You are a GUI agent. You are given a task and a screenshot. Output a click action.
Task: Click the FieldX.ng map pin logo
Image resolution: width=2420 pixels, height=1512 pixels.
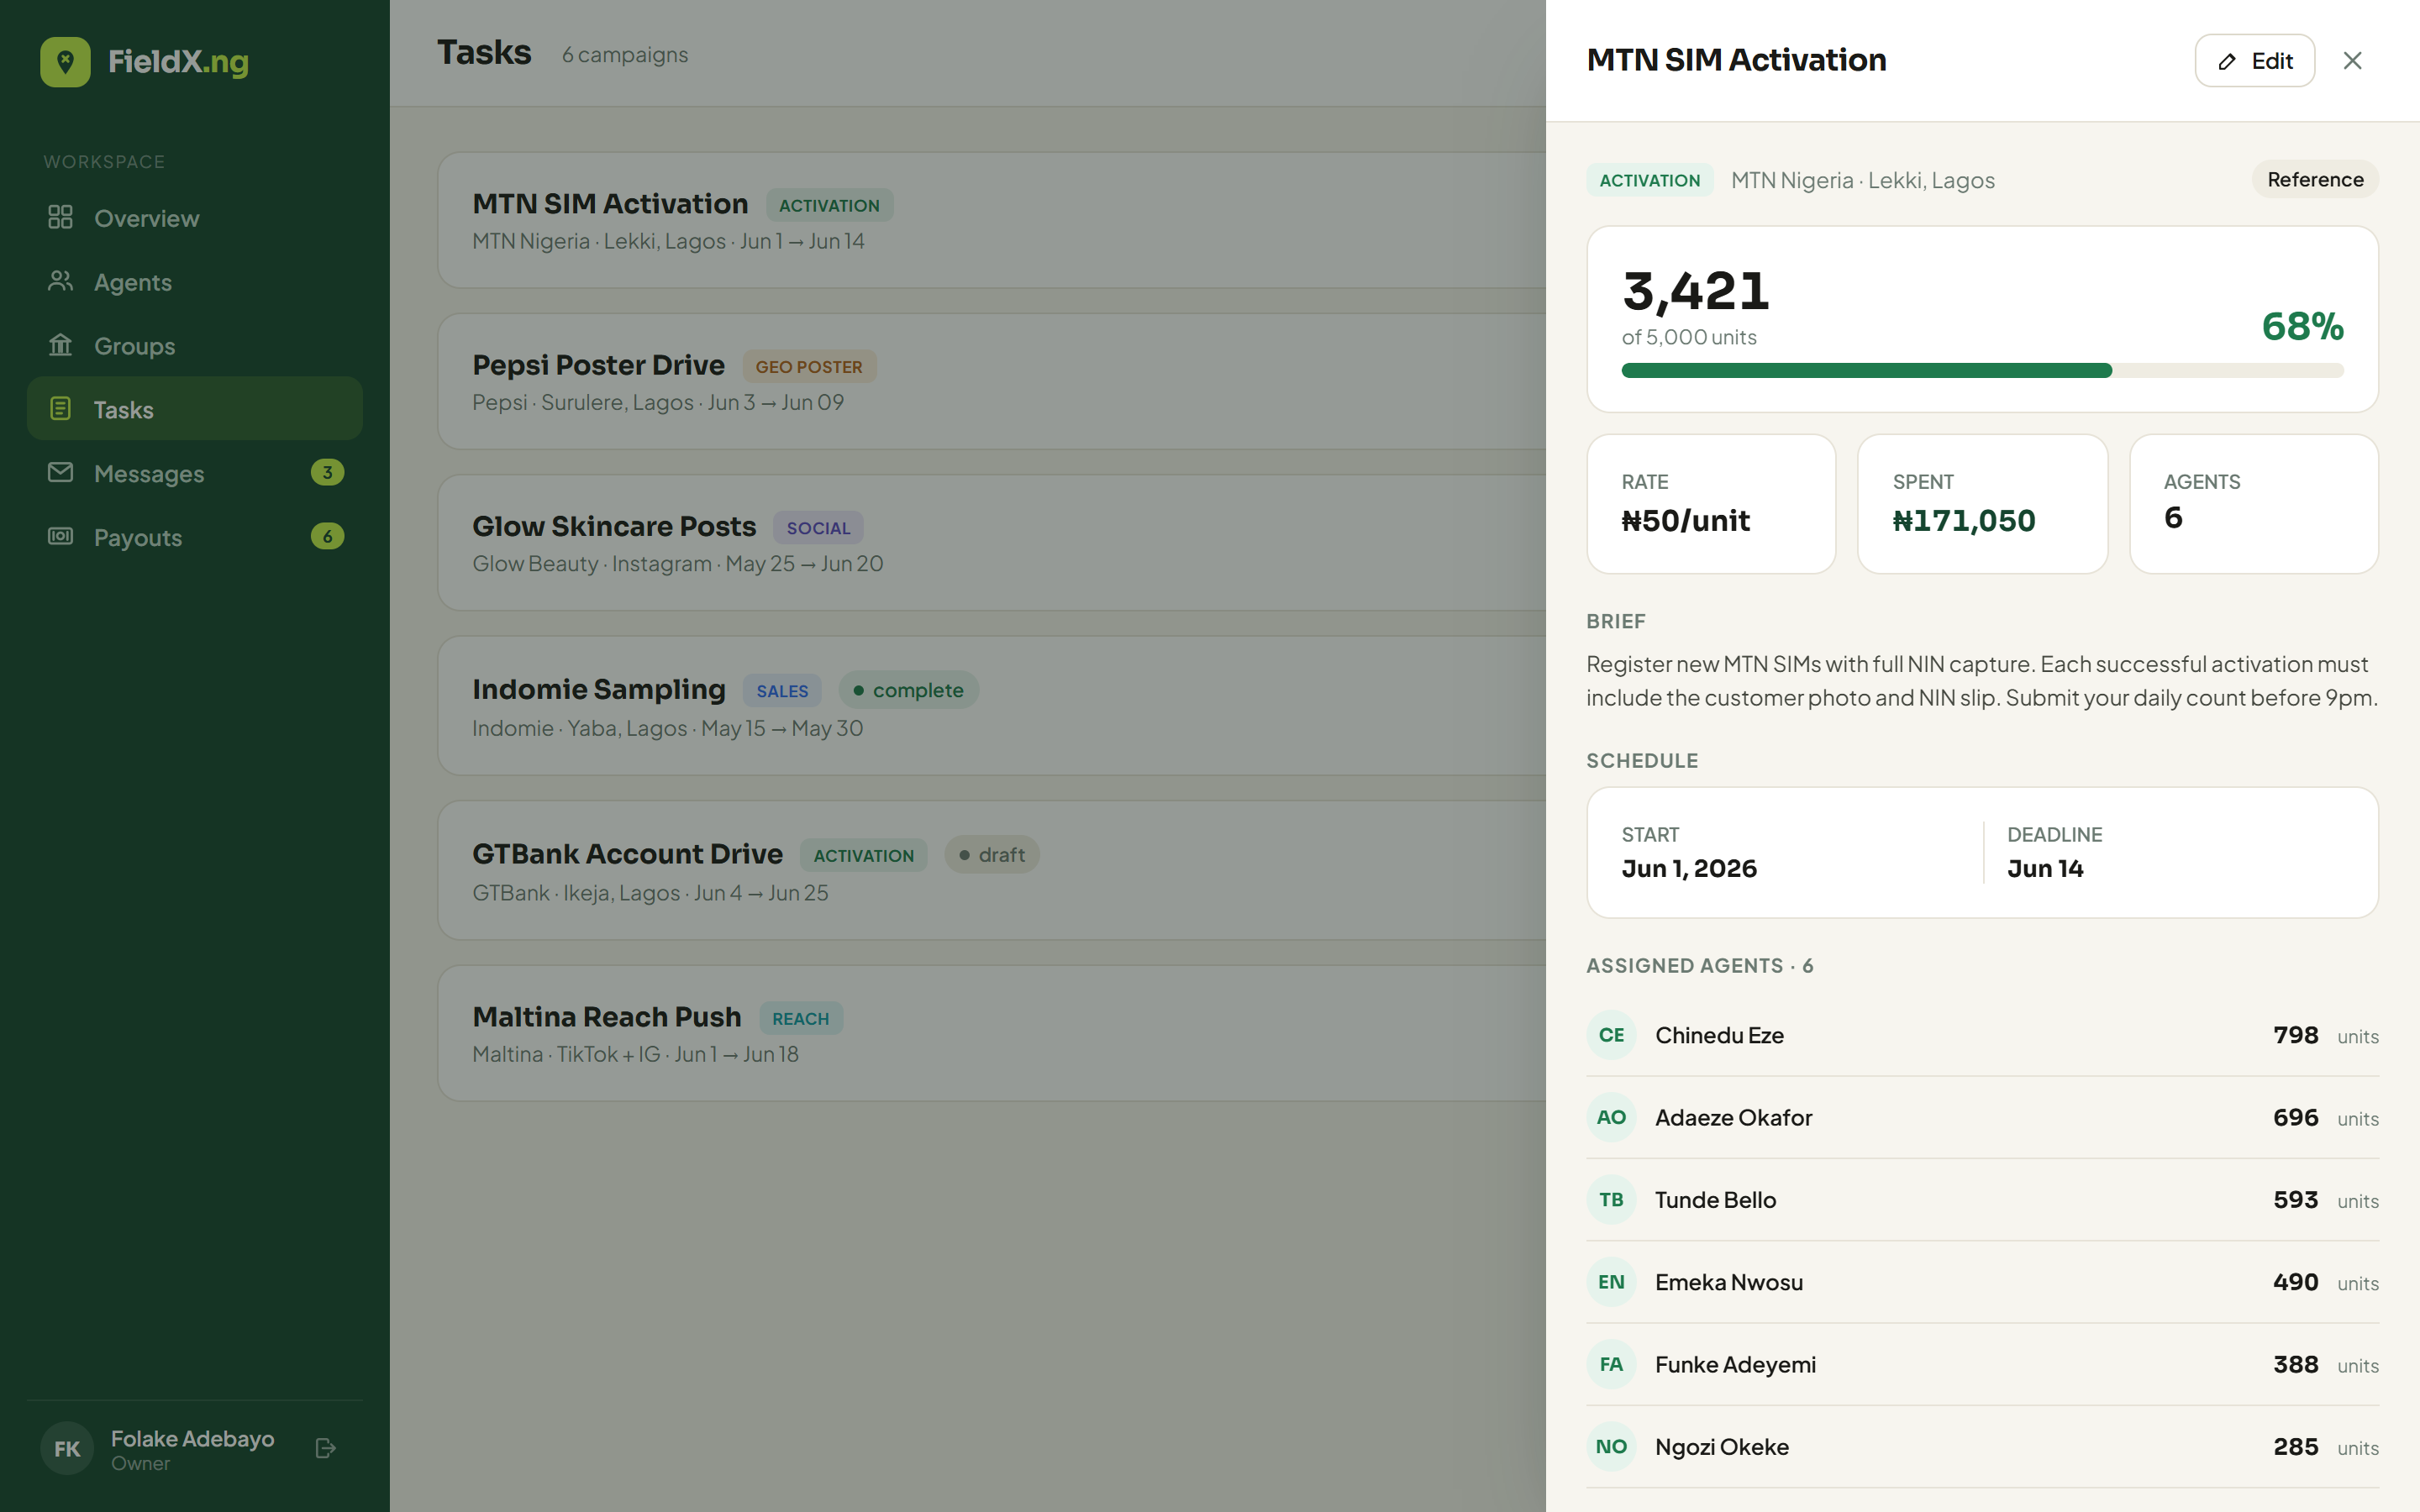point(65,62)
